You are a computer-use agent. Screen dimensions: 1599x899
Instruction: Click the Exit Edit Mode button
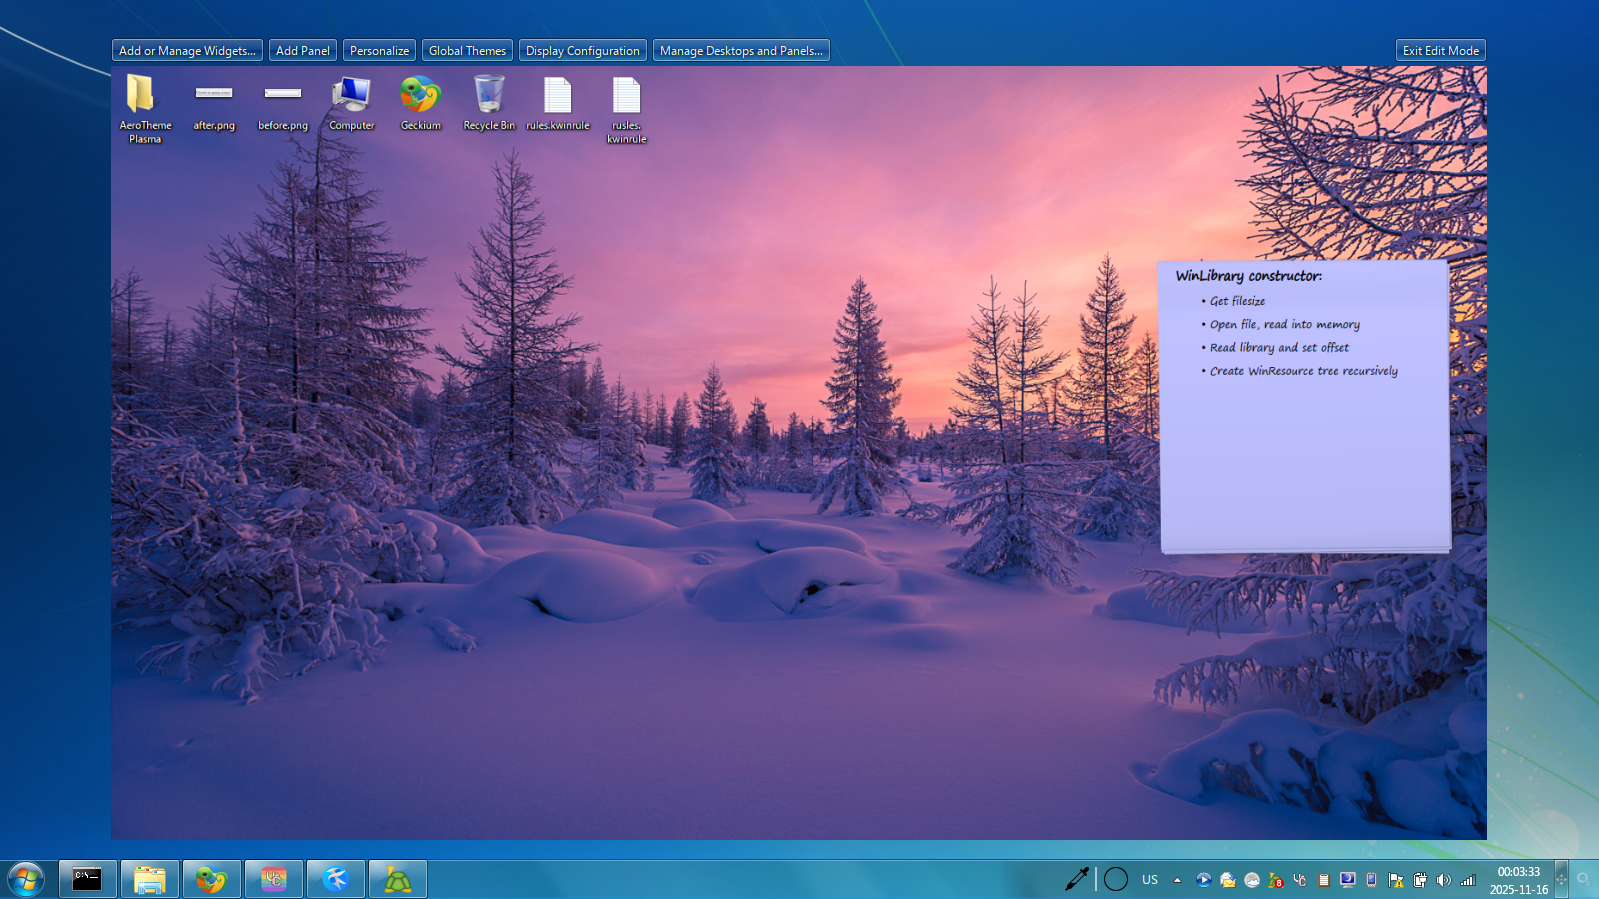tap(1440, 51)
